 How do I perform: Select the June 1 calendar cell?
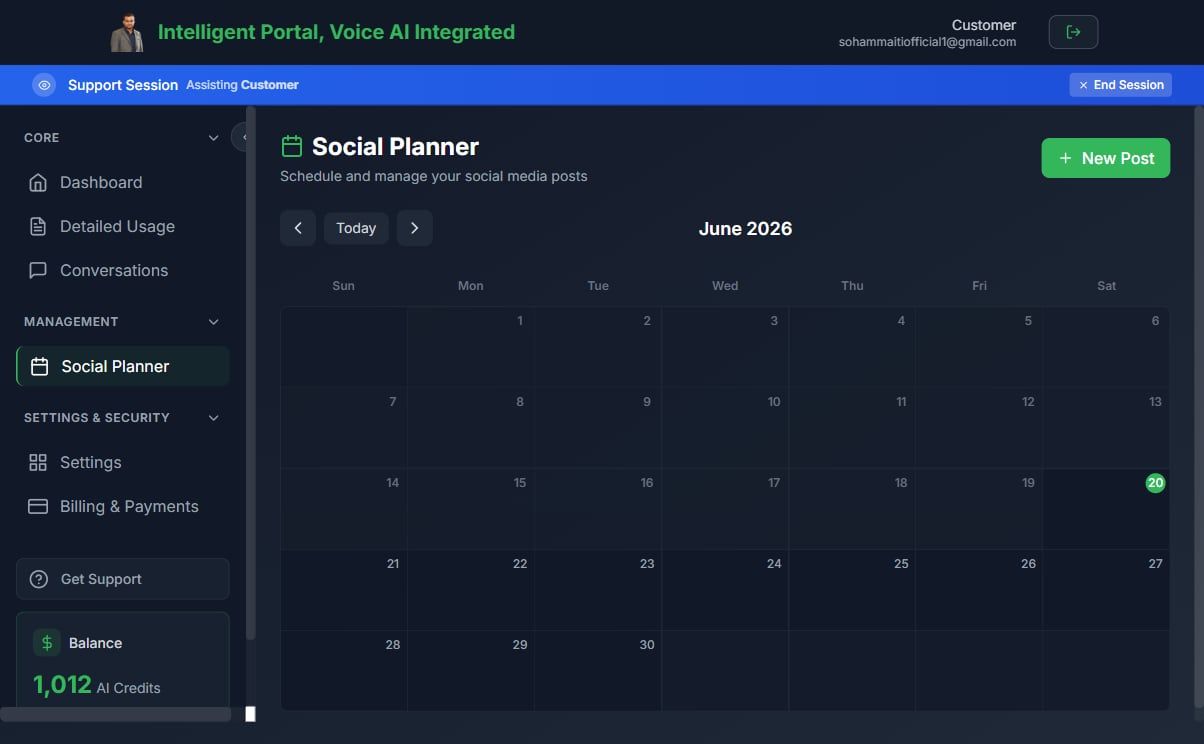(470, 347)
